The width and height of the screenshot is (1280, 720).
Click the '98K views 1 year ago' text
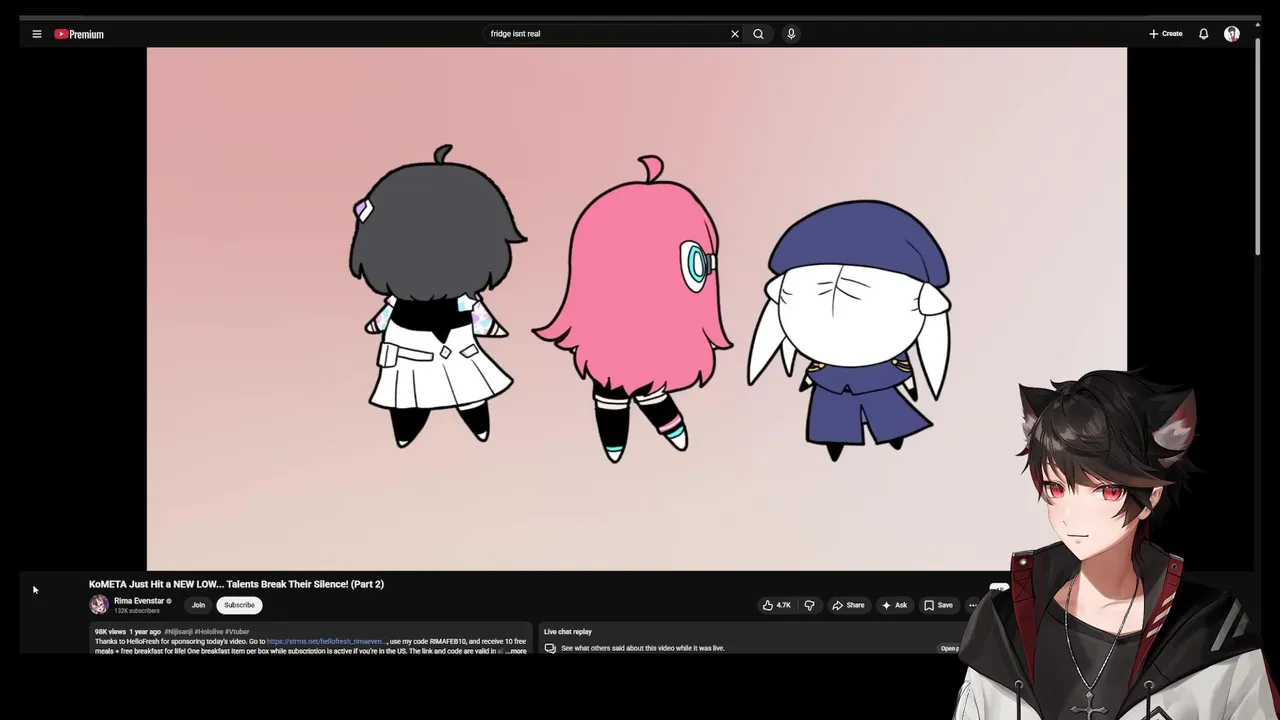pyautogui.click(x=128, y=632)
